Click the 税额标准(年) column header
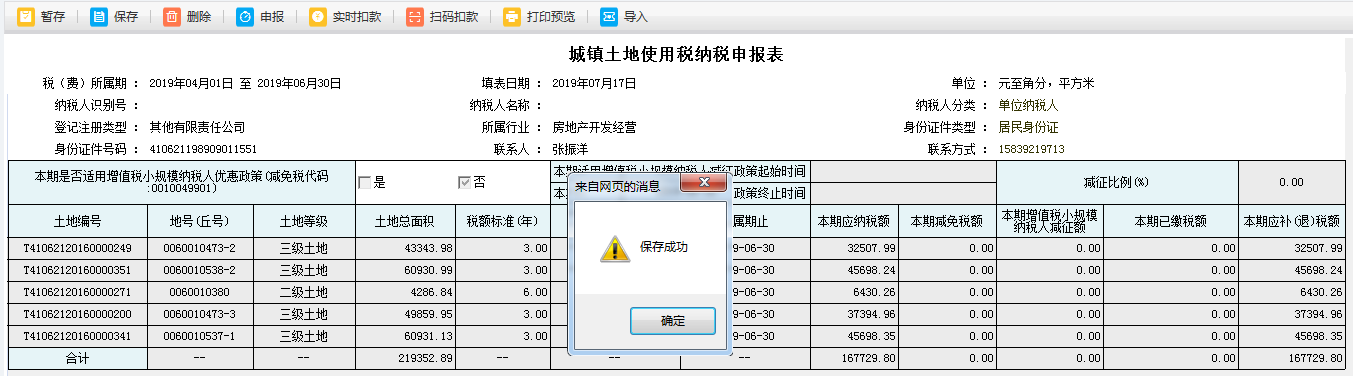1353x376 pixels. [503, 221]
